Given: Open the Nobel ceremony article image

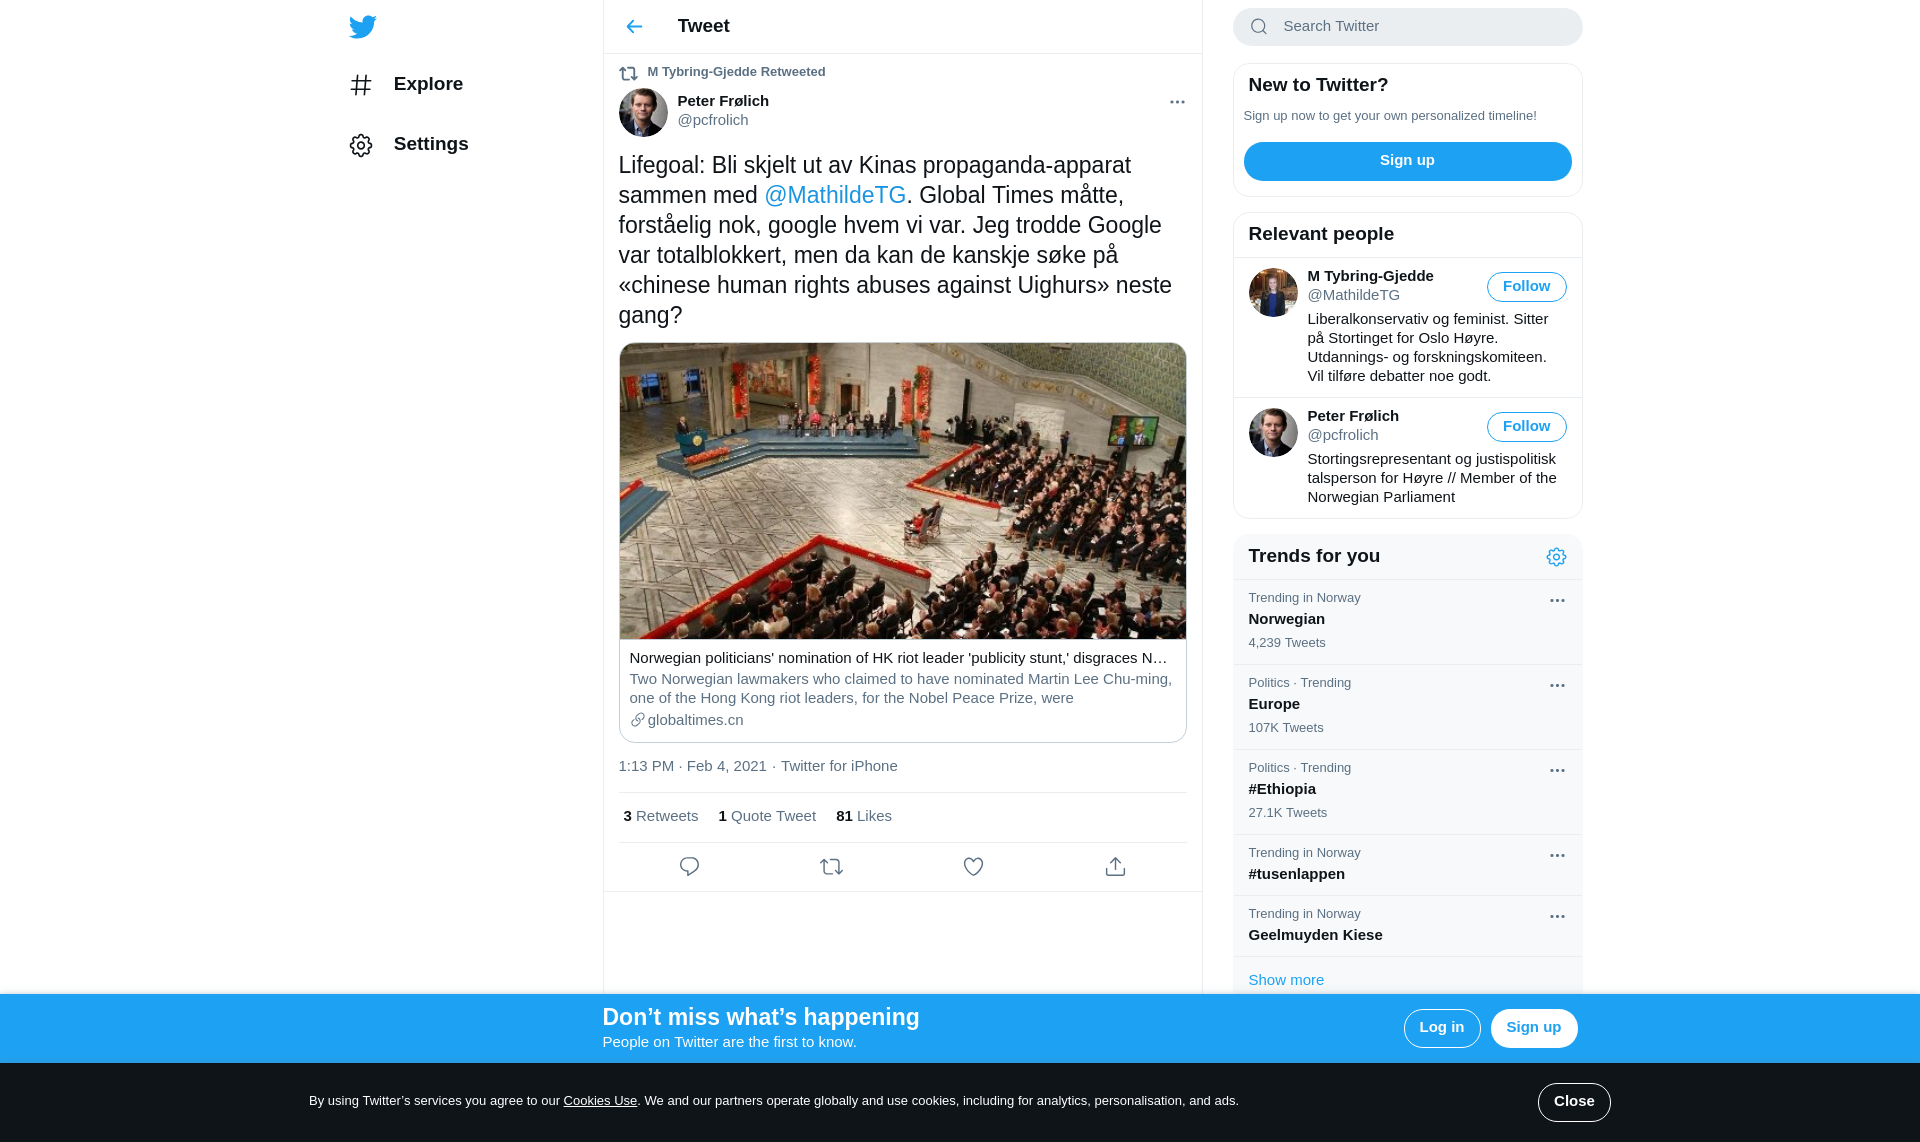Looking at the screenshot, I should [x=902, y=491].
